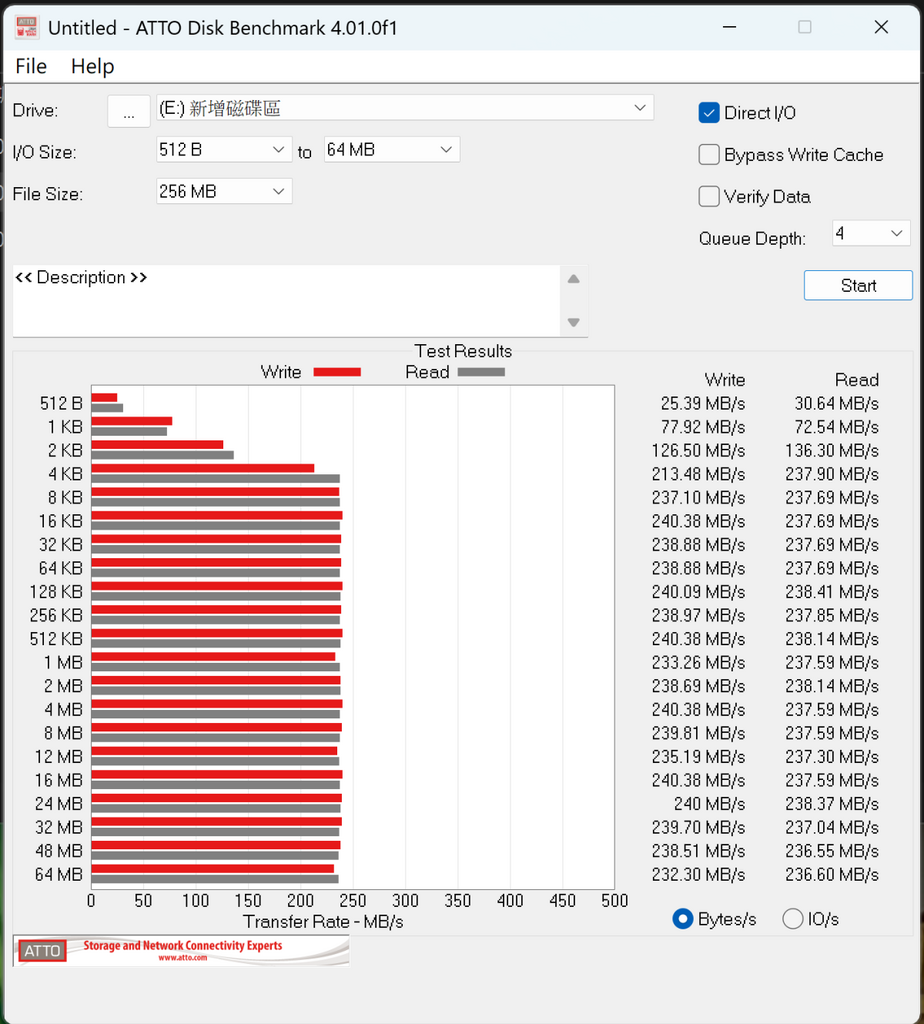Open the Queue Depth dropdown
The image size is (924, 1024).
[x=870, y=233]
